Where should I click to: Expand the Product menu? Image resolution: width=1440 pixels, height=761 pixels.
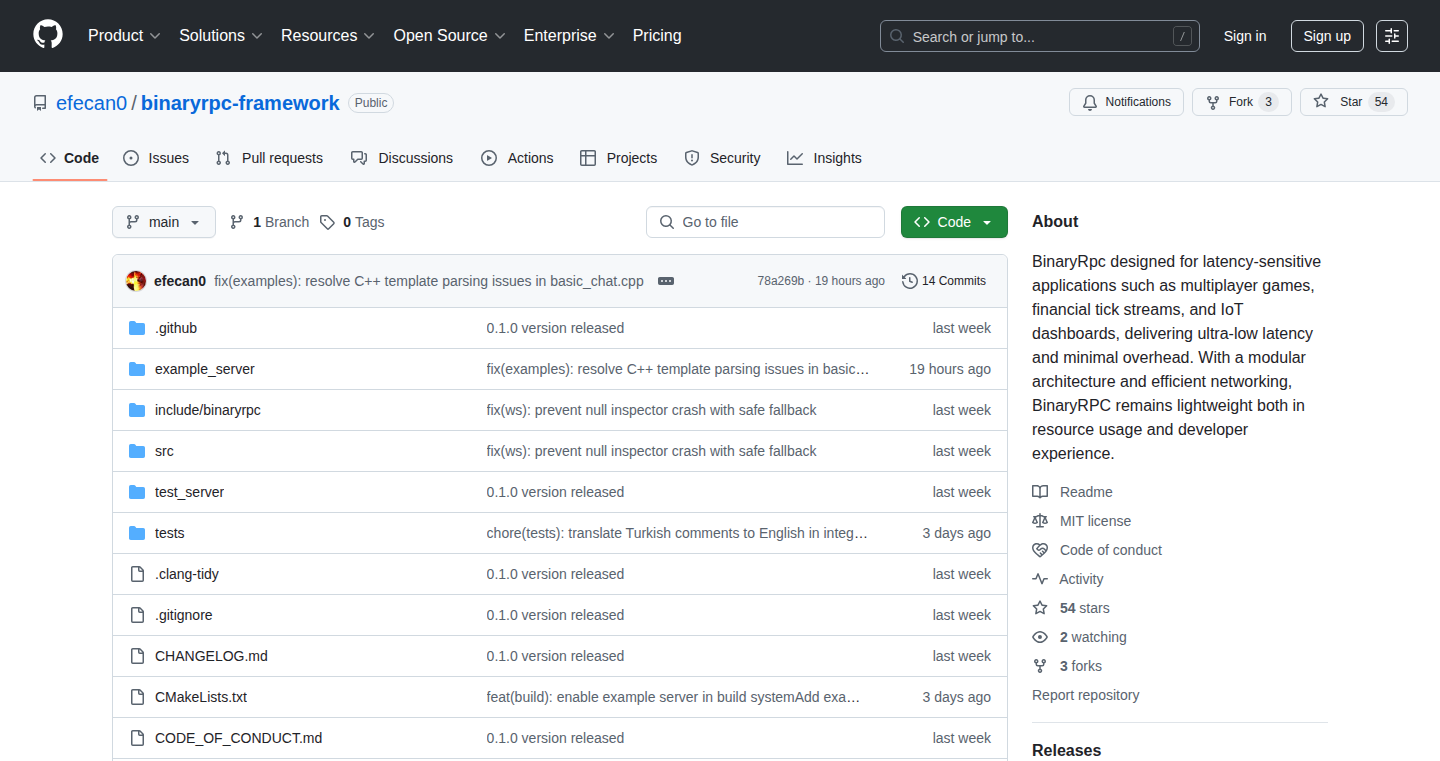click(124, 36)
